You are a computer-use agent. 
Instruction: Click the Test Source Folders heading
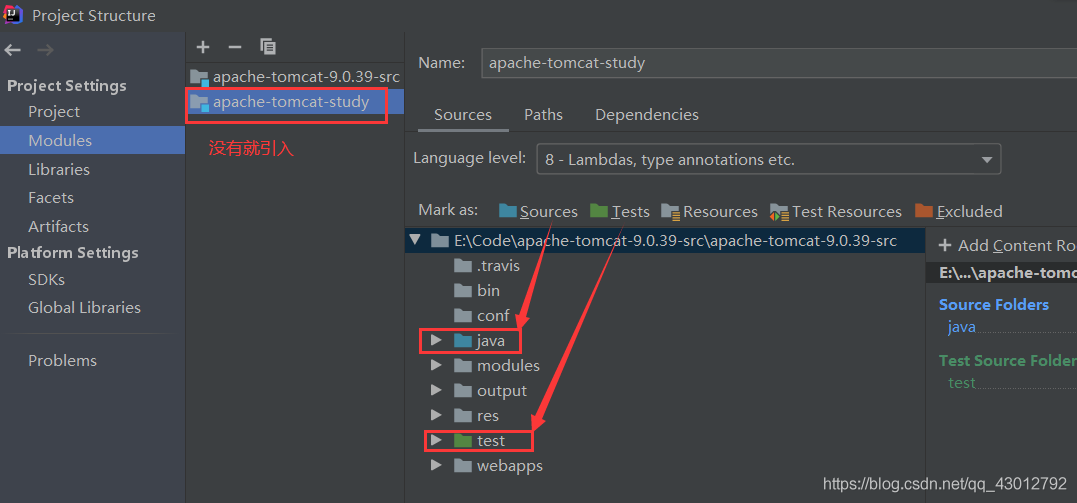tap(1008, 360)
